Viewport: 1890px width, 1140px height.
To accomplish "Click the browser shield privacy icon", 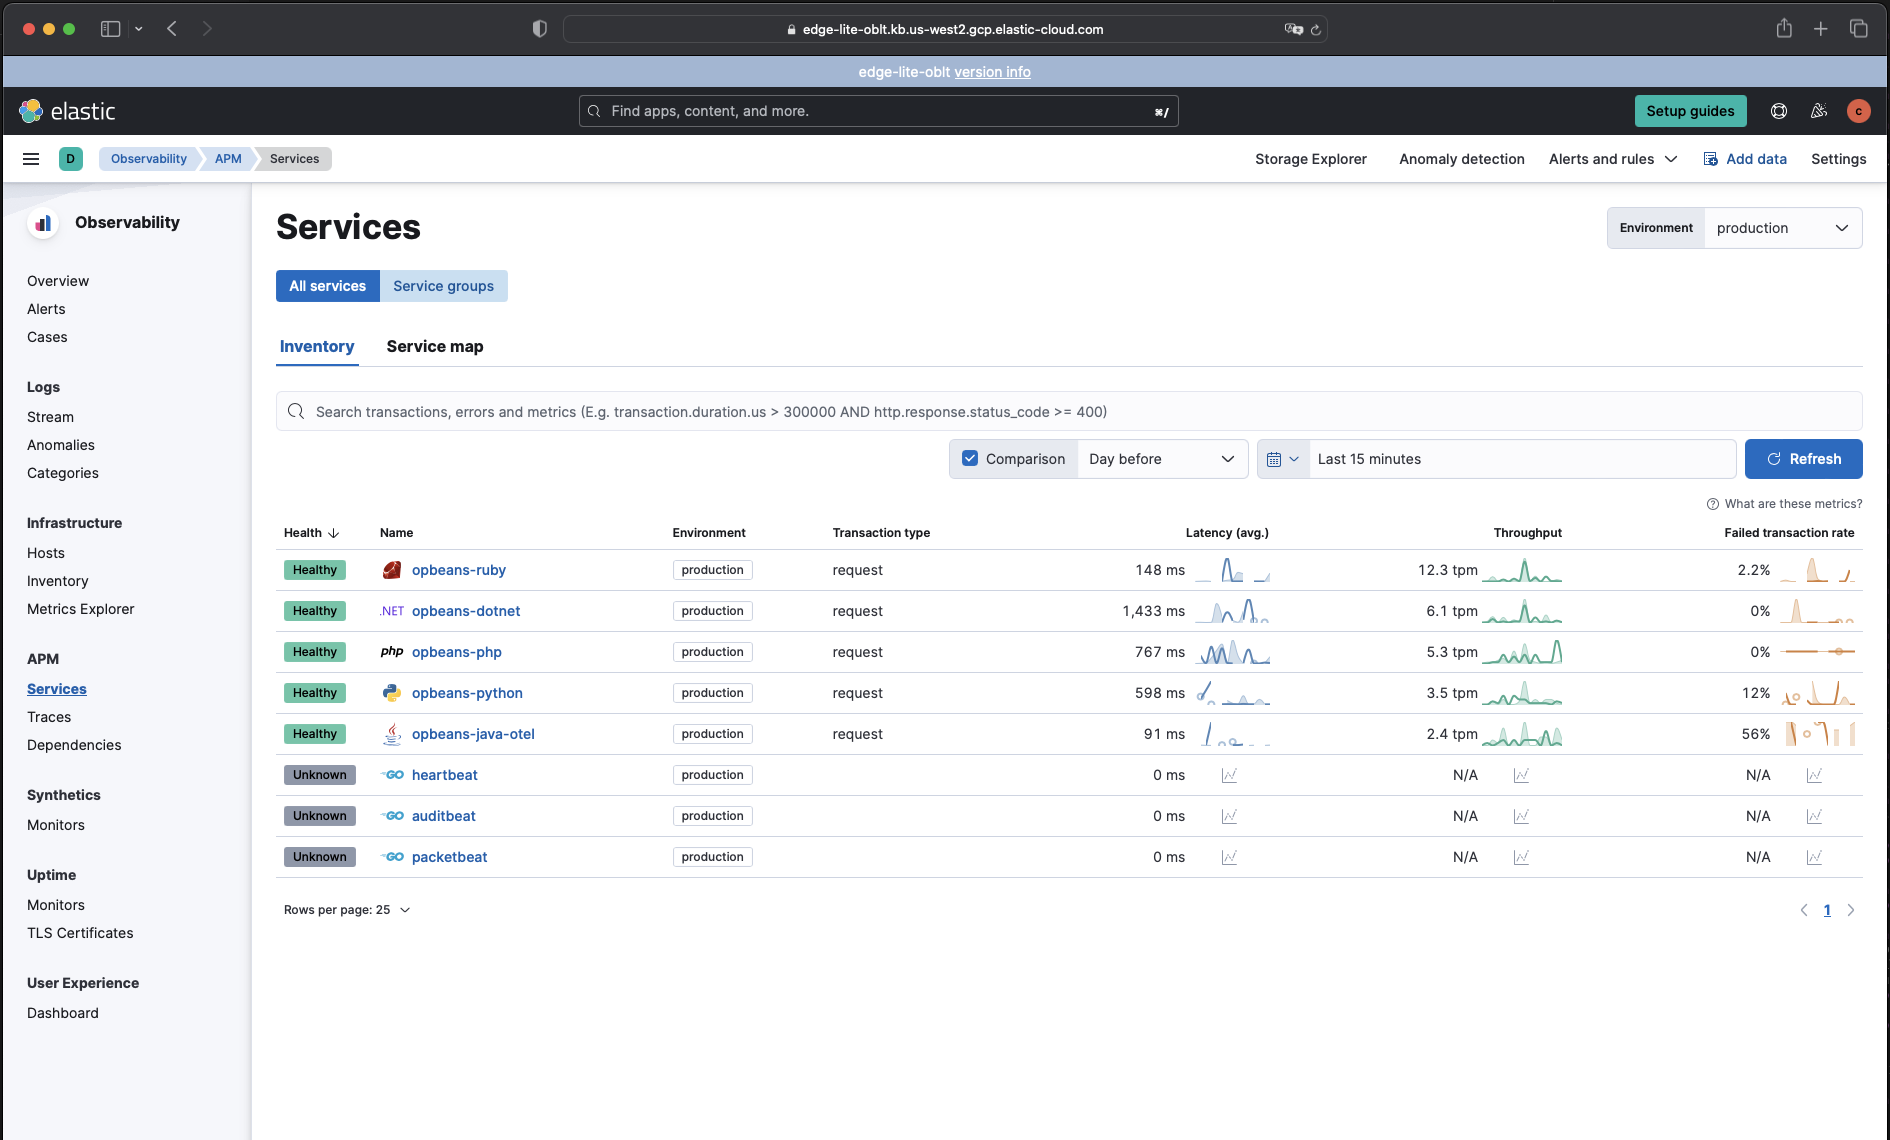I will tap(540, 29).
